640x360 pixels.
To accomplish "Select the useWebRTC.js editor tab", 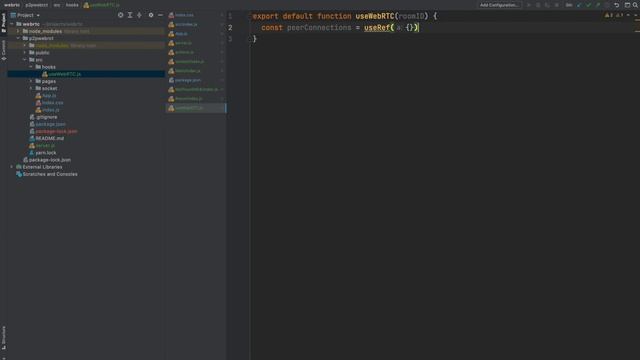I will (x=196, y=108).
